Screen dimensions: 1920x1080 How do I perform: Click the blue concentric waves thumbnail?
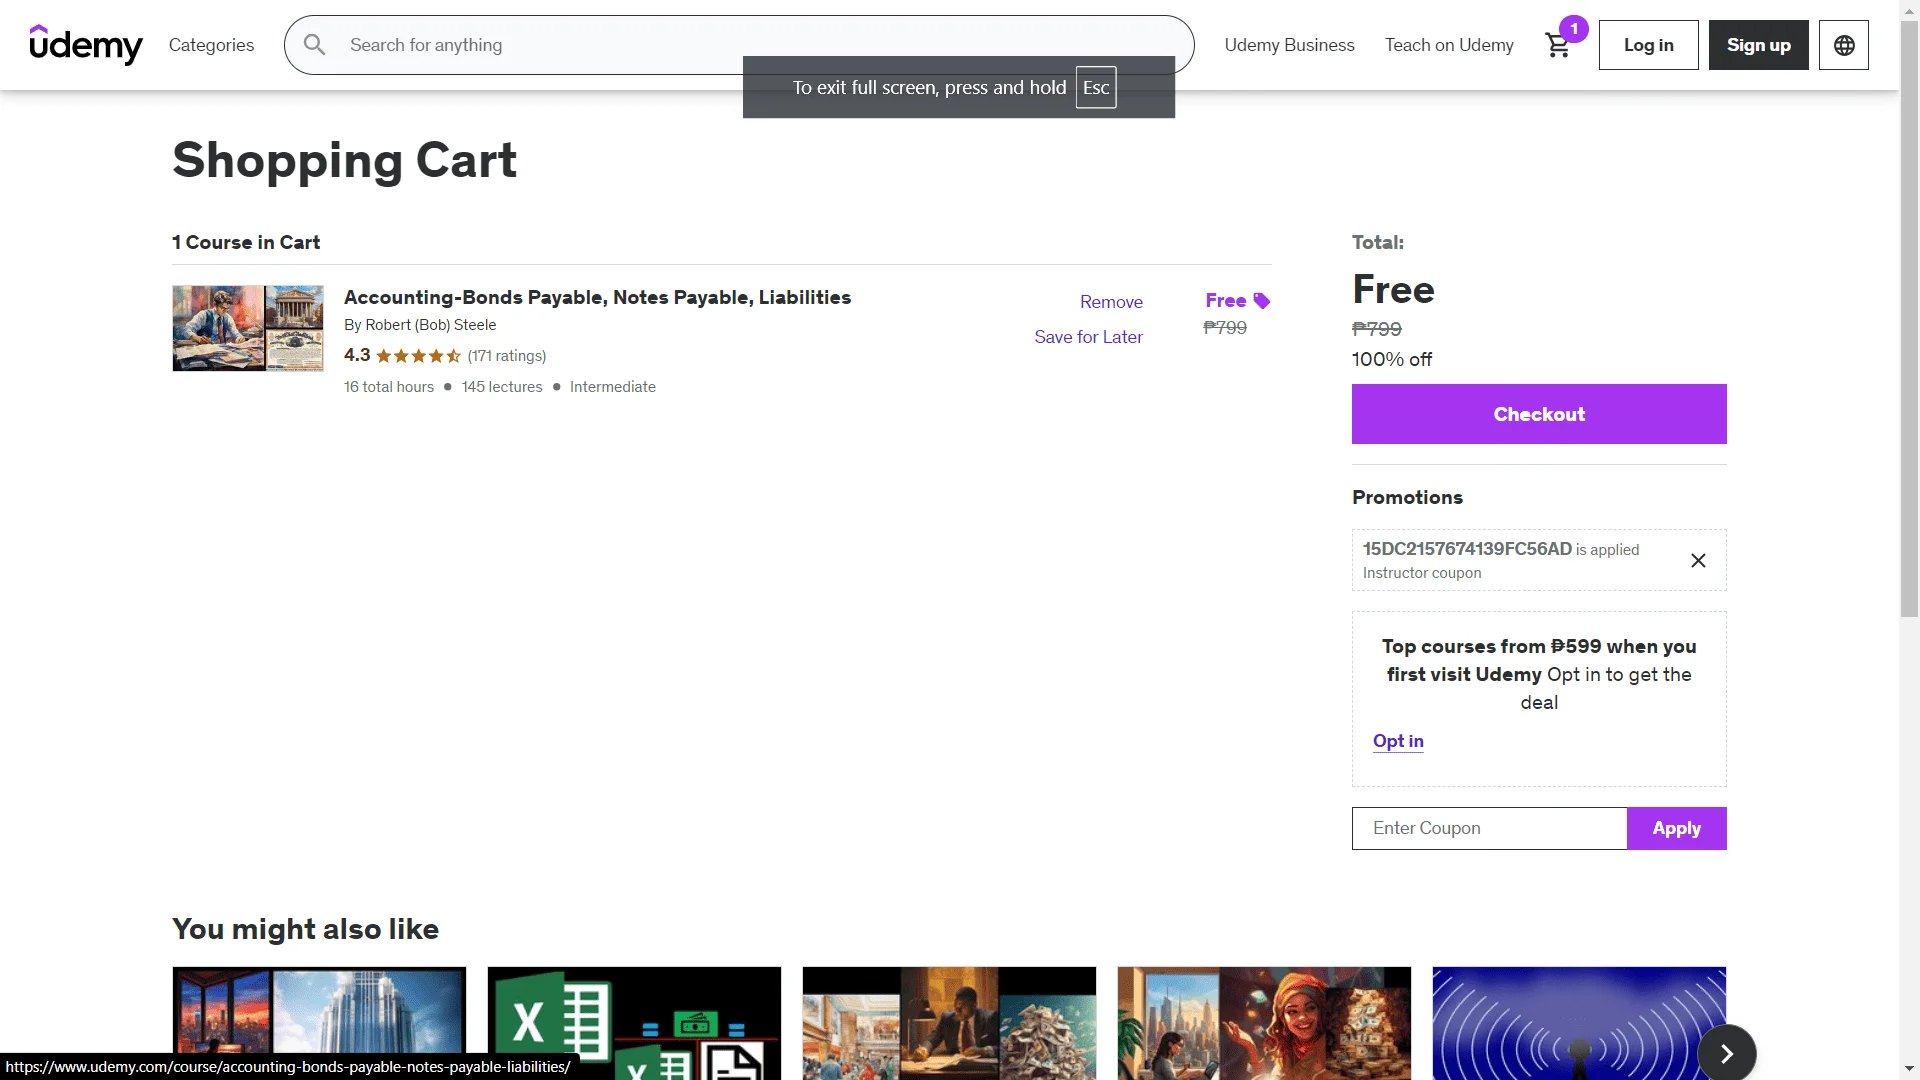tap(1579, 1023)
